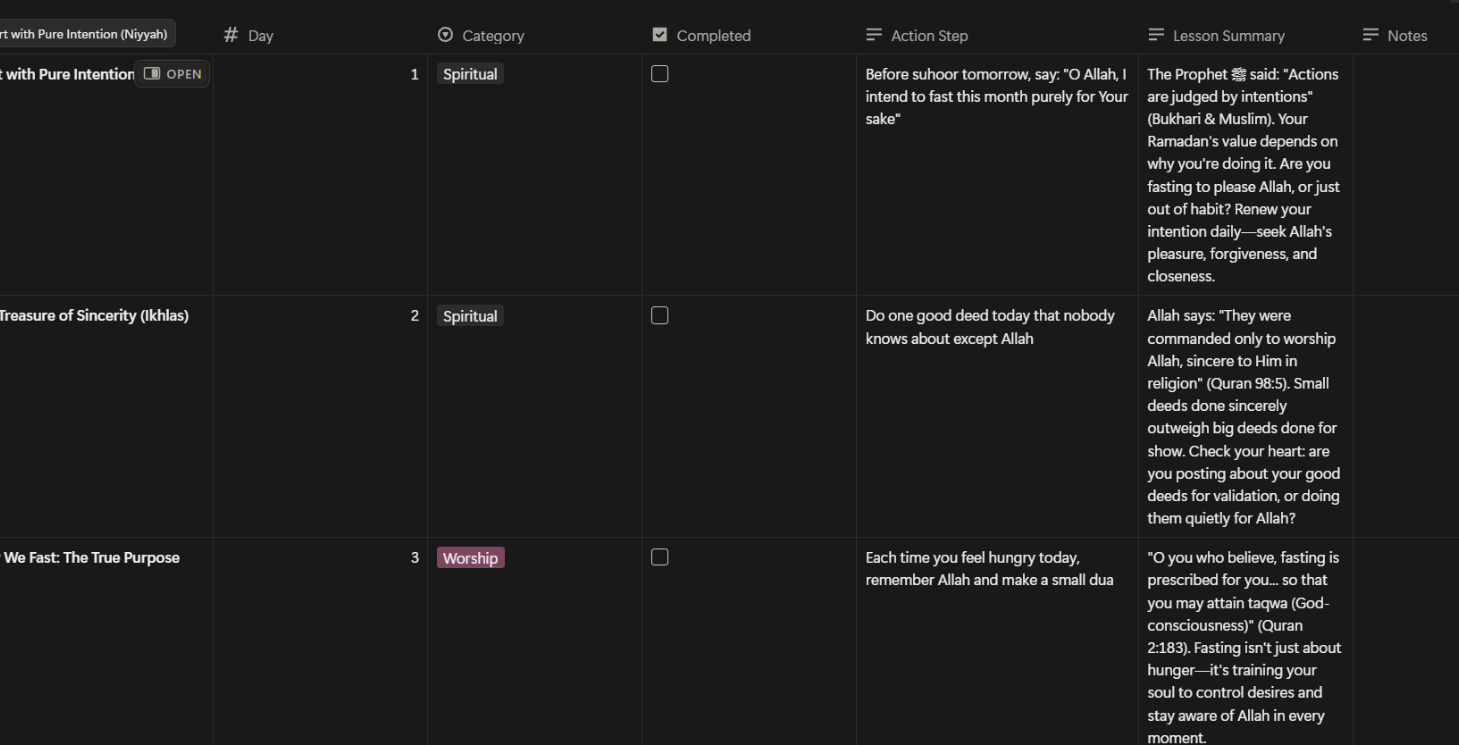This screenshot has height=745, width=1459.
Task: Open the Spiritual category dropdown for Day 1
Action: 470,74
